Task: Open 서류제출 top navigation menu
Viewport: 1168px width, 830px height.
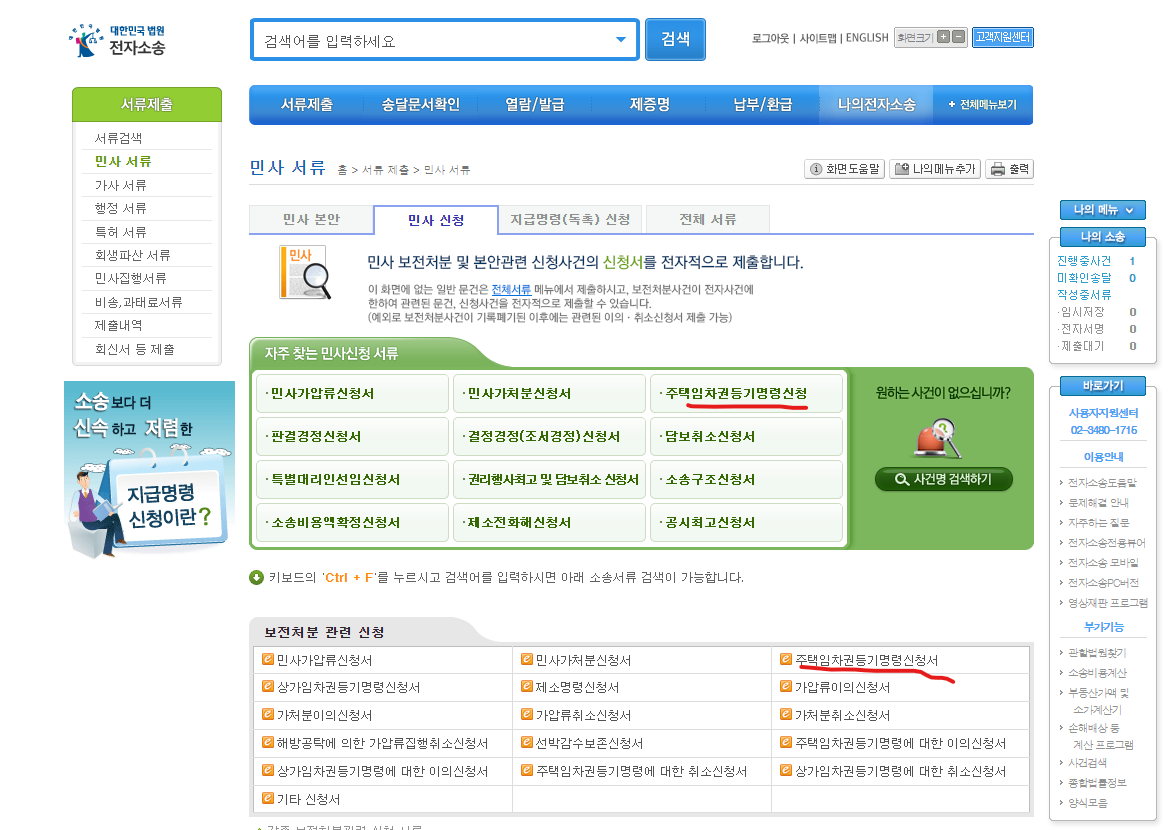Action: [307, 105]
